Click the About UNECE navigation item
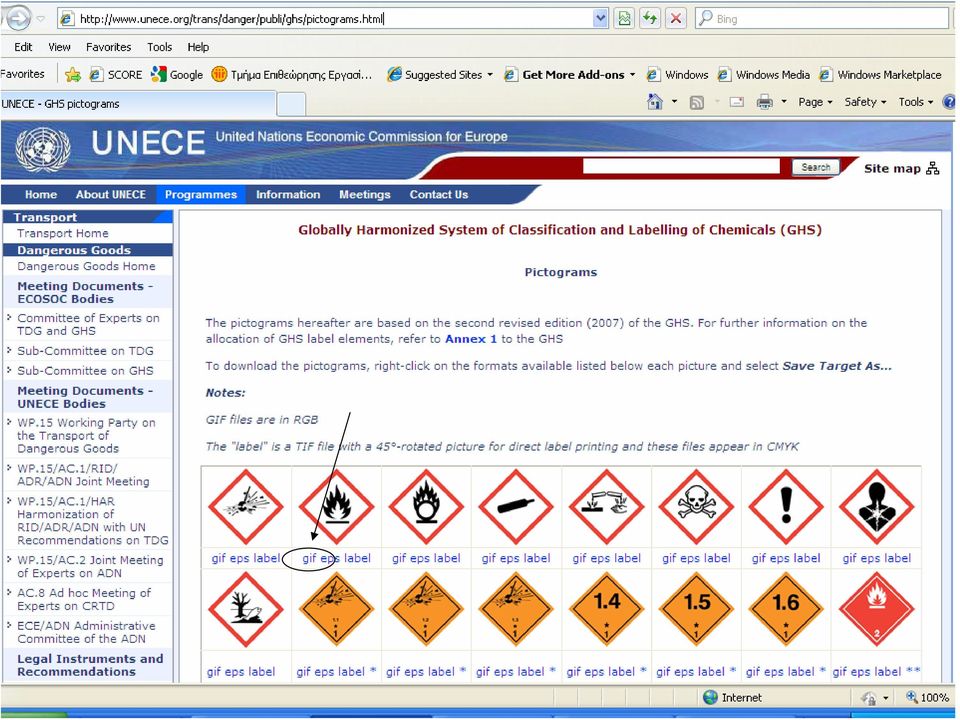Image resolution: width=960 pixels, height=720 pixels. pos(111,195)
